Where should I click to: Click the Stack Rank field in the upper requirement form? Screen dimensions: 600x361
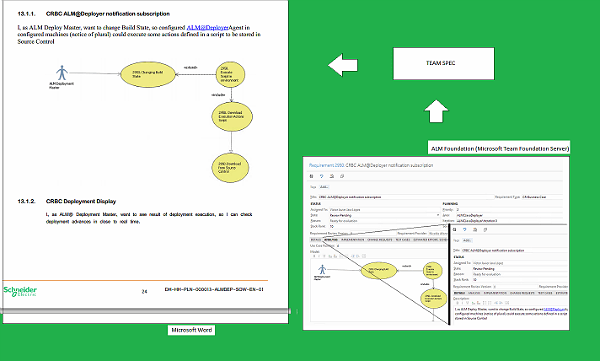pyautogui.click(x=384, y=226)
